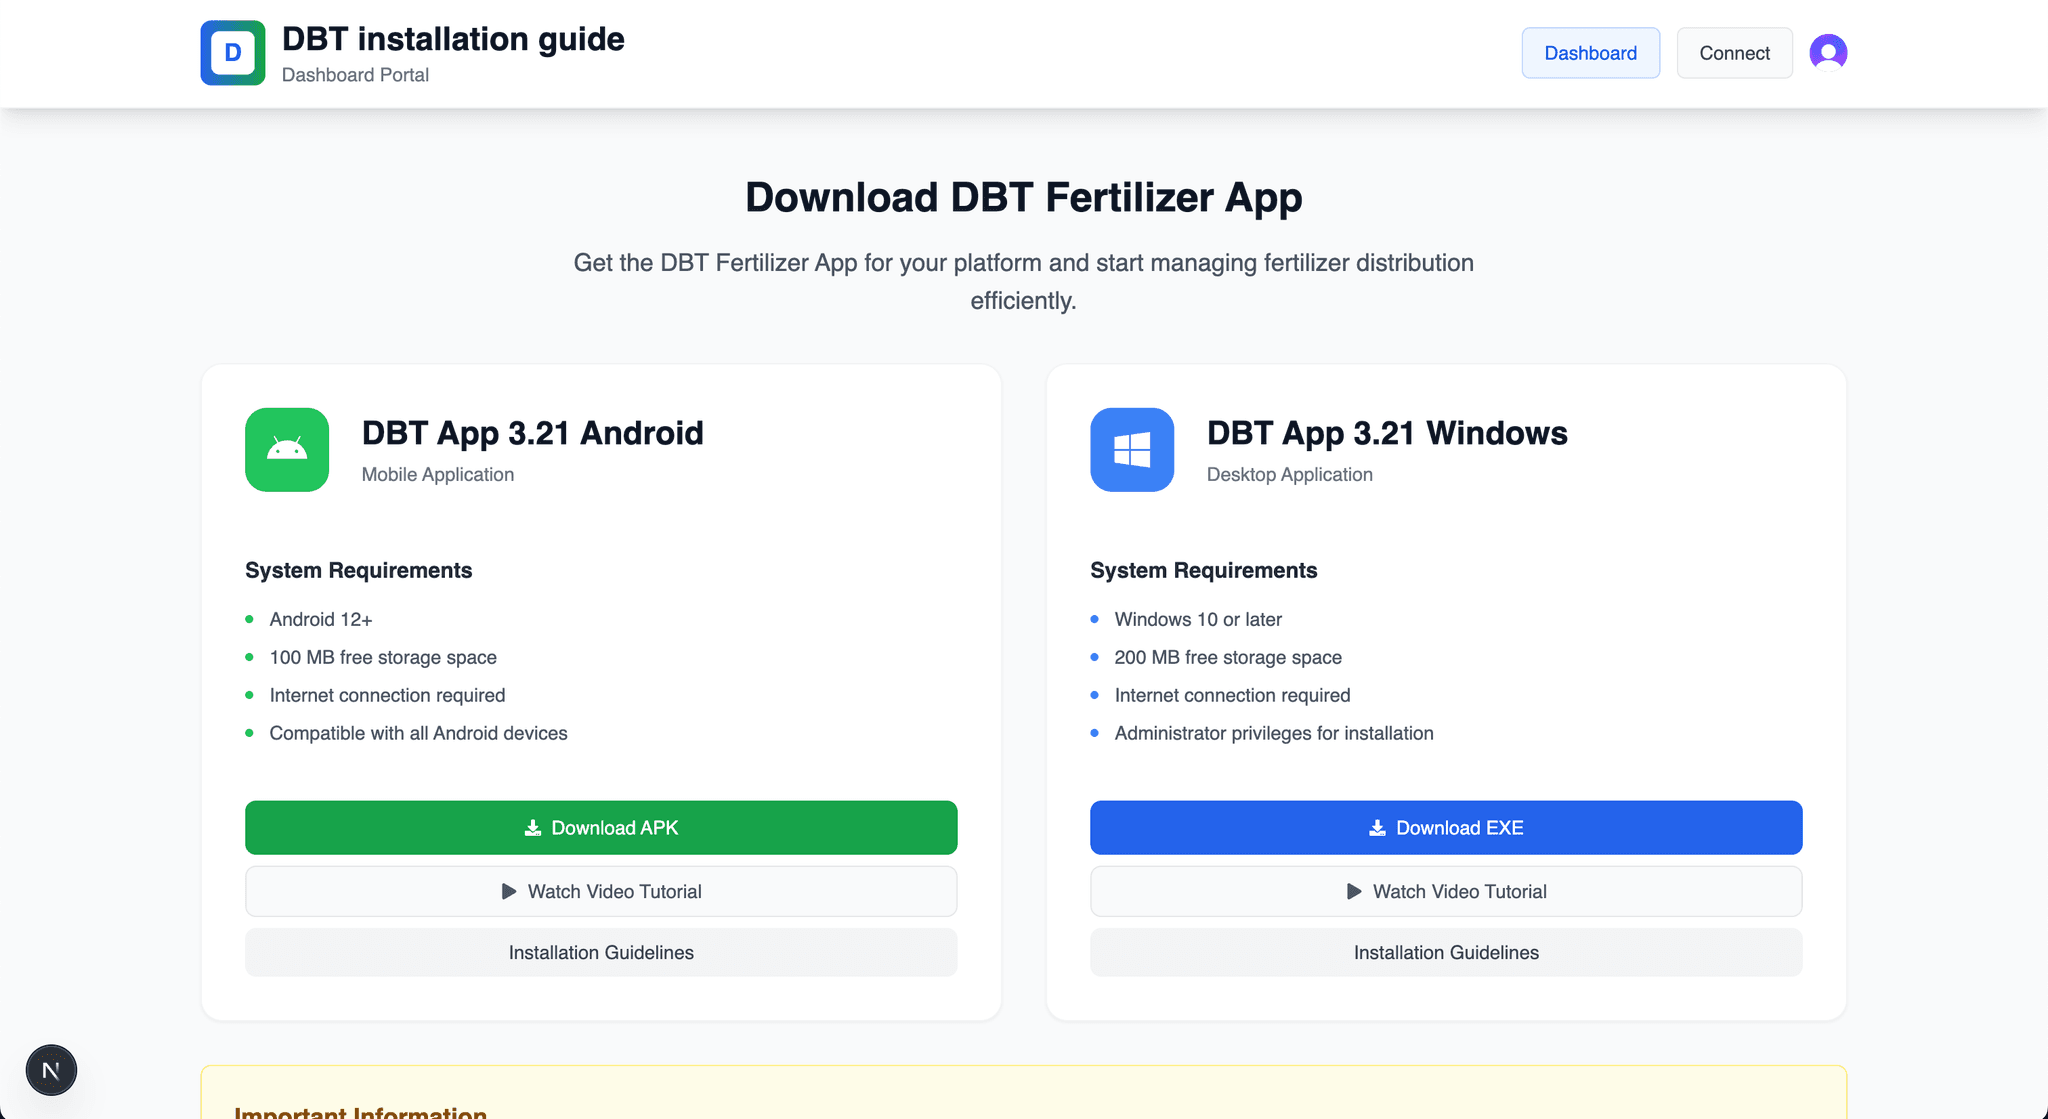Click Windows card 'System Requirements' heading
Screen dimensions: 2048x1119
point(1203,570)
